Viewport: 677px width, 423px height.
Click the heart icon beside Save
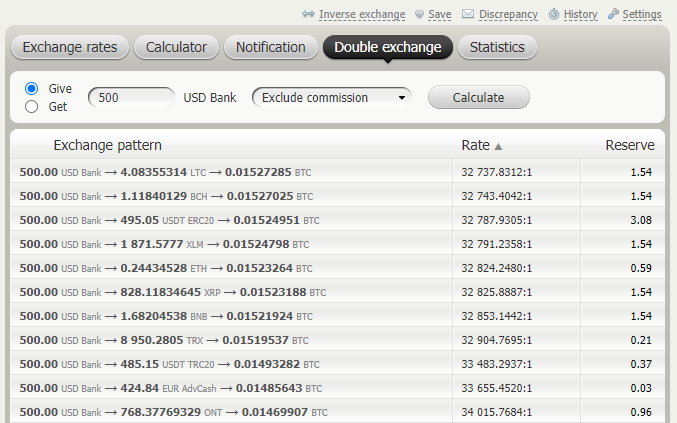tap(419, 14)
